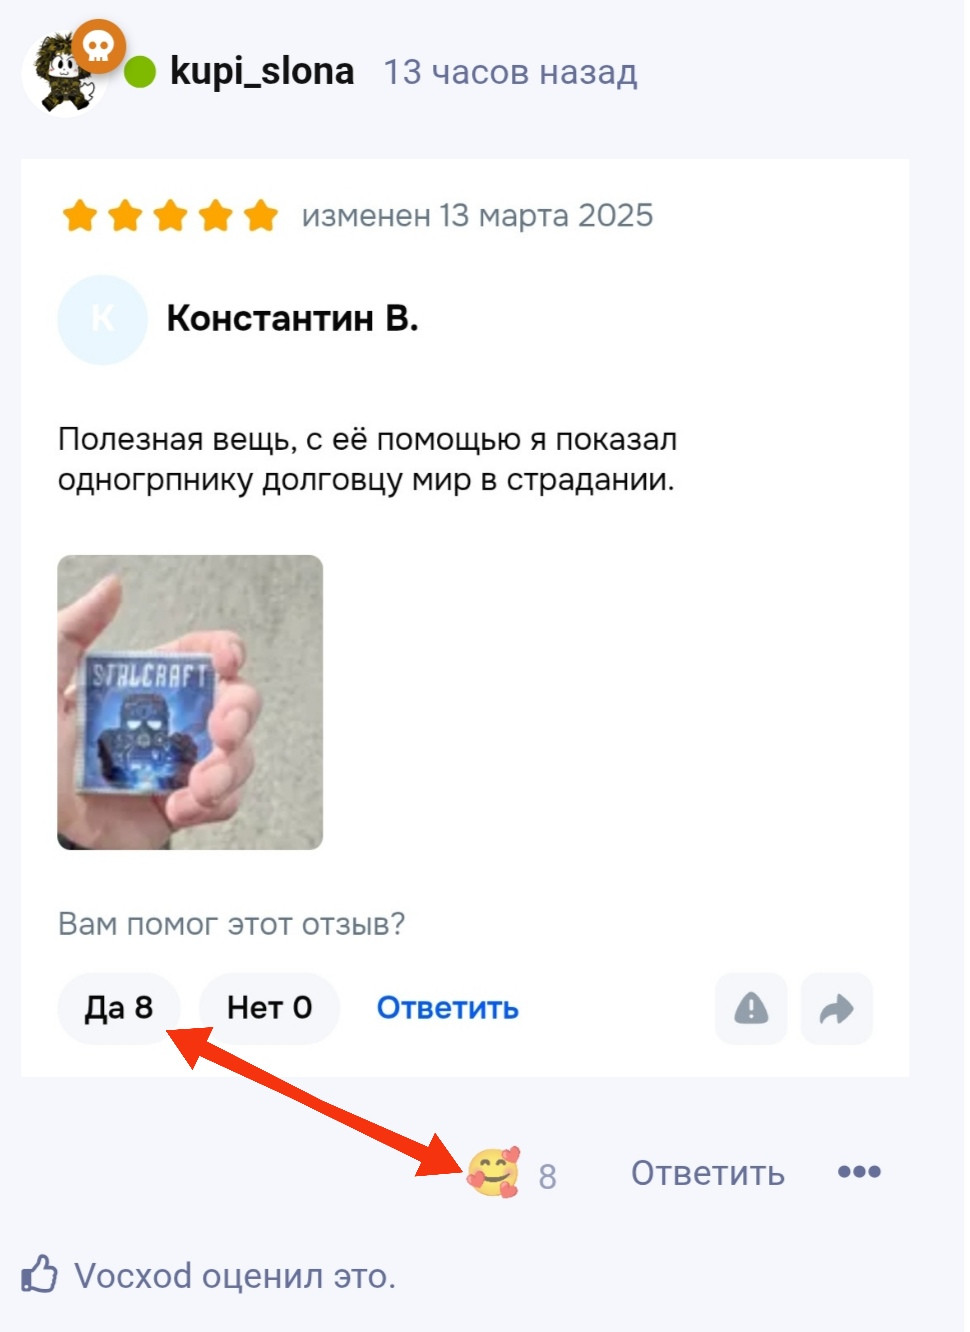Vote 'Да 8' on the review
970x1332 pixels.
[119, 1008]
